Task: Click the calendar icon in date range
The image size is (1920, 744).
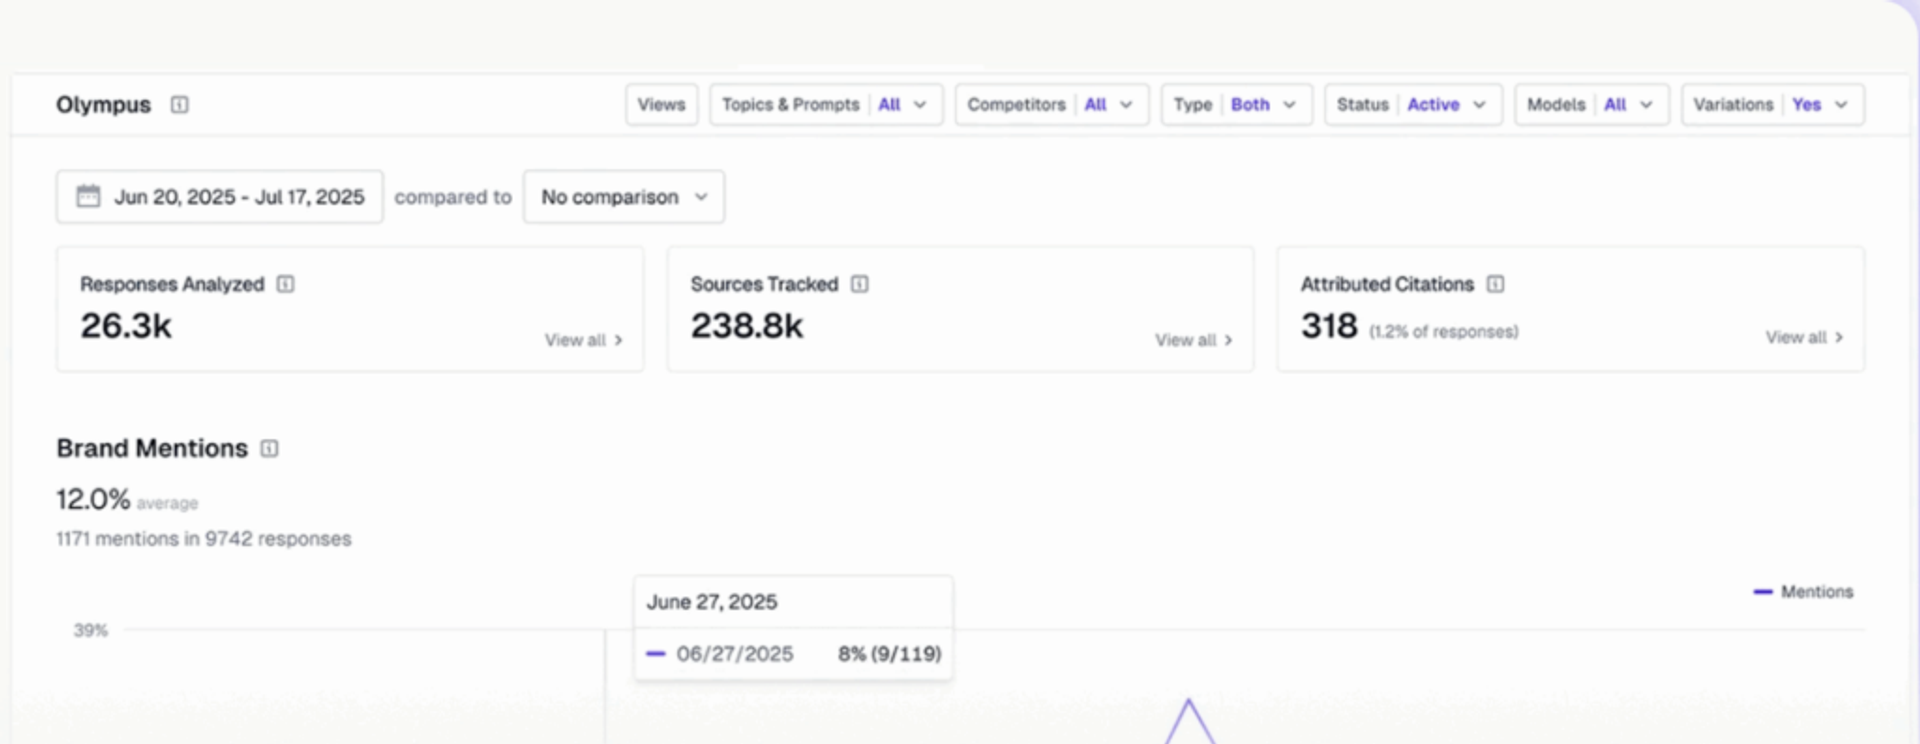Action: [88, 196]
